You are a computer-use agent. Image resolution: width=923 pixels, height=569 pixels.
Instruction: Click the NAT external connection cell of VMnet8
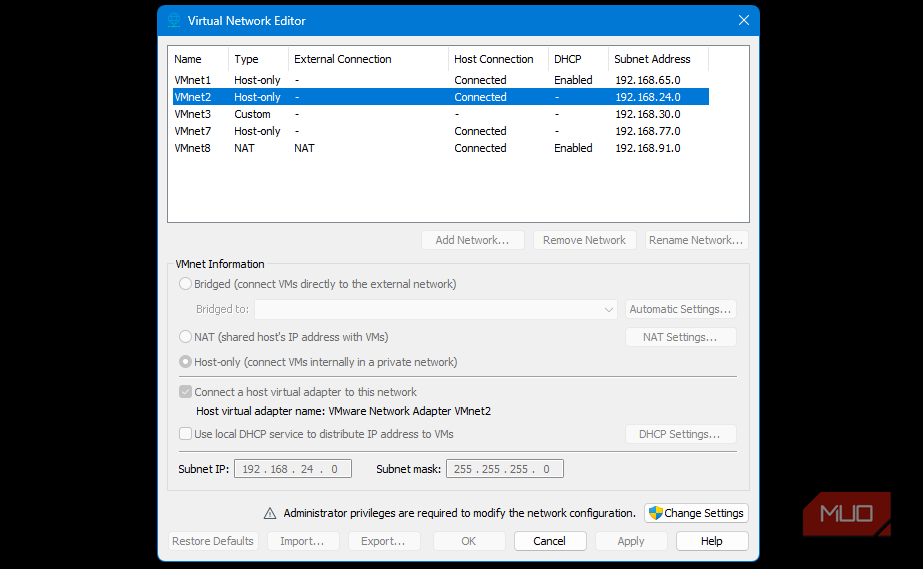pos(304,148)
